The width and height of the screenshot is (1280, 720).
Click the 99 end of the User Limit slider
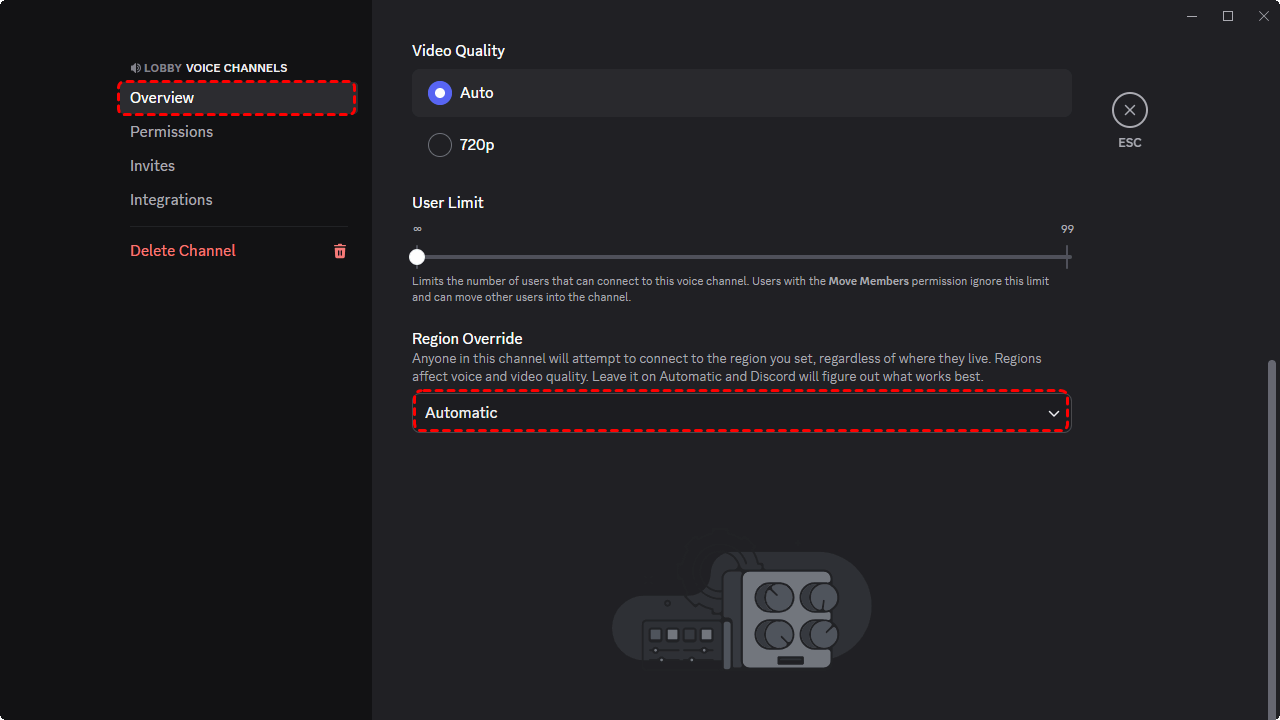[x=1067, y=257]
